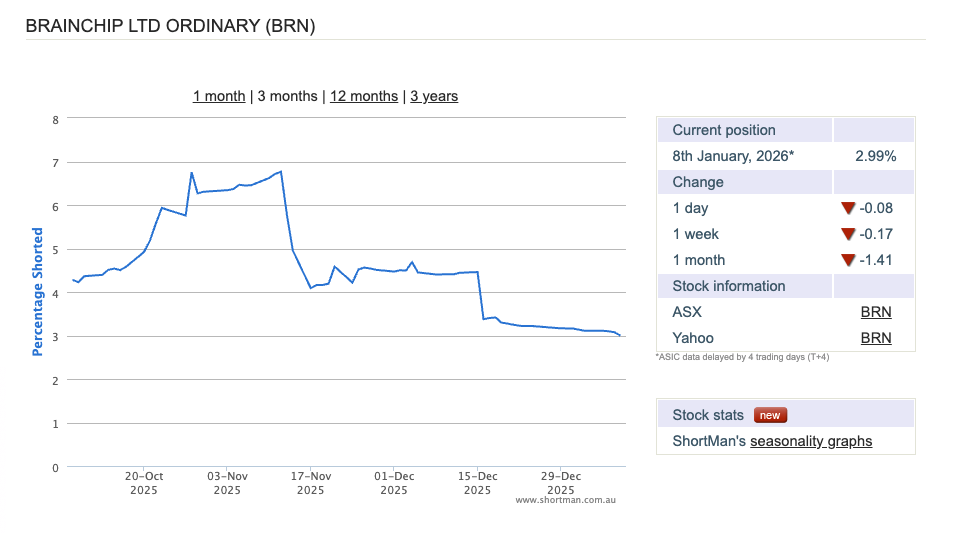
Task: Show the 3 years chart range
Action: tap(434, 96)
